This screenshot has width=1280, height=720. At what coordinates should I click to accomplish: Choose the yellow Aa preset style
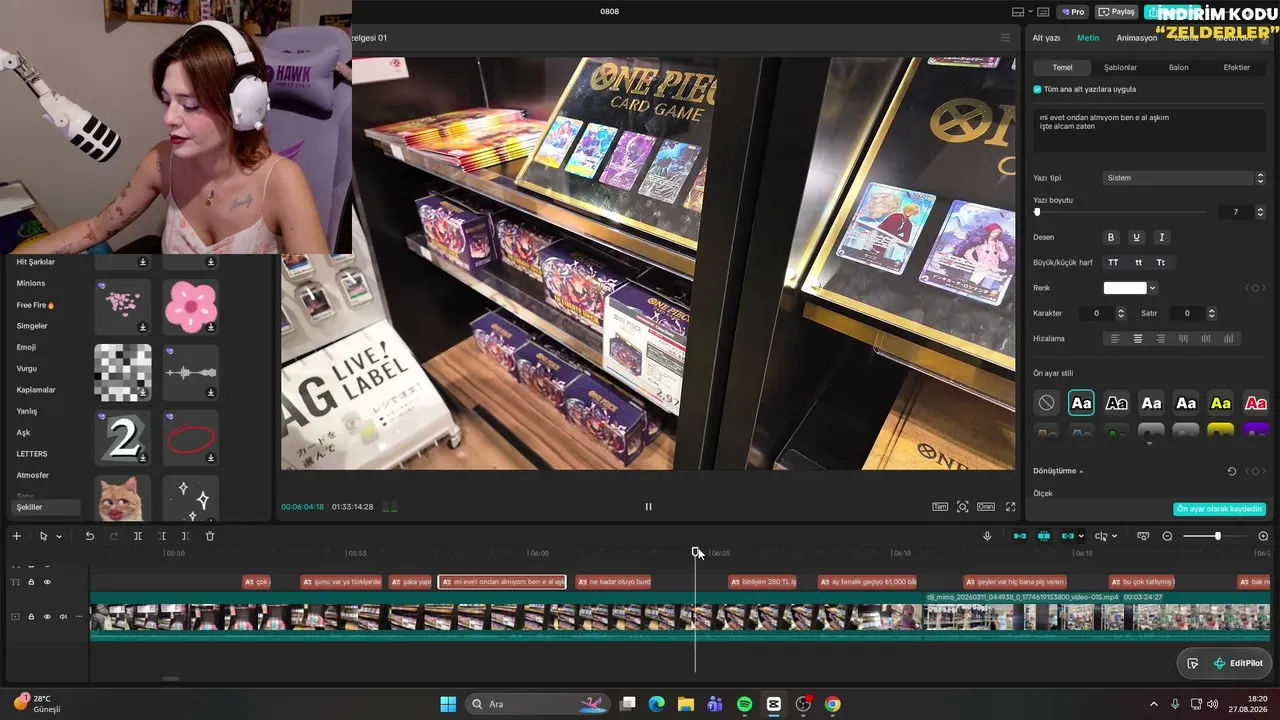click(x=1221, y=403)
